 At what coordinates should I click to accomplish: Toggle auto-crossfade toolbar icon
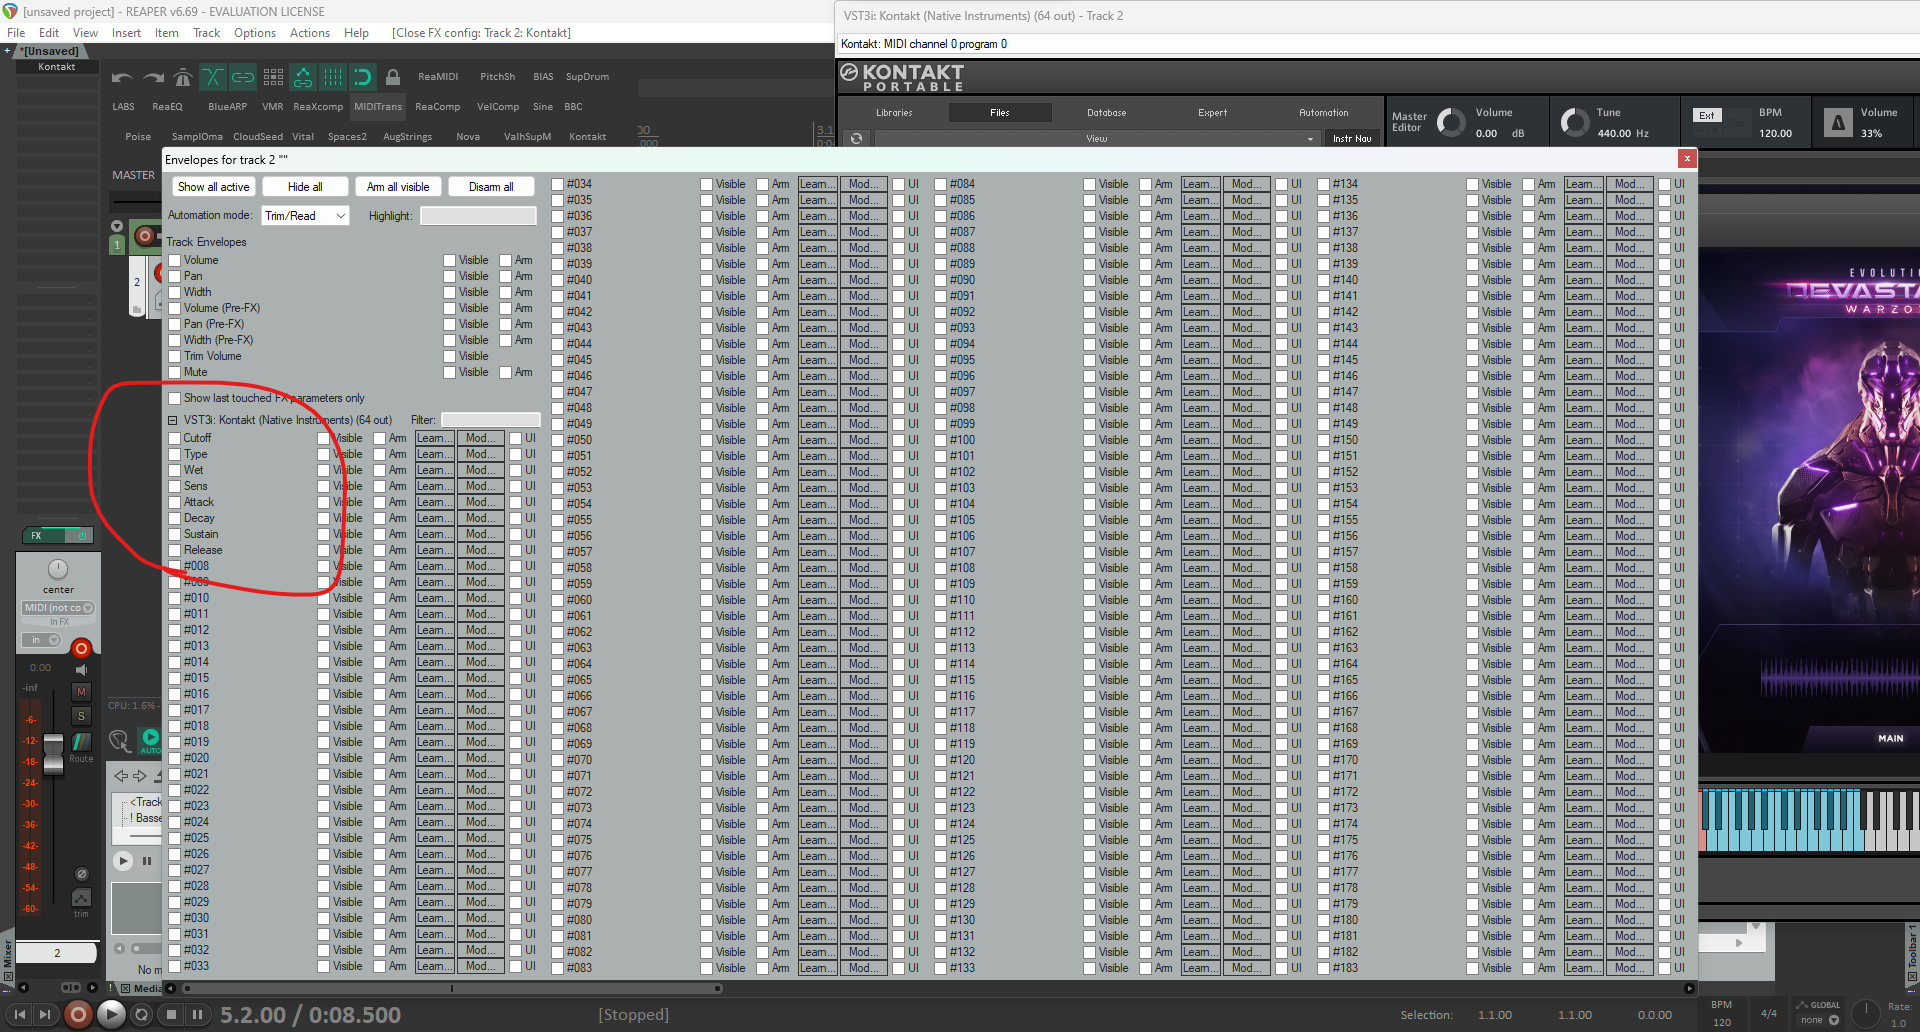coord(213,77)
